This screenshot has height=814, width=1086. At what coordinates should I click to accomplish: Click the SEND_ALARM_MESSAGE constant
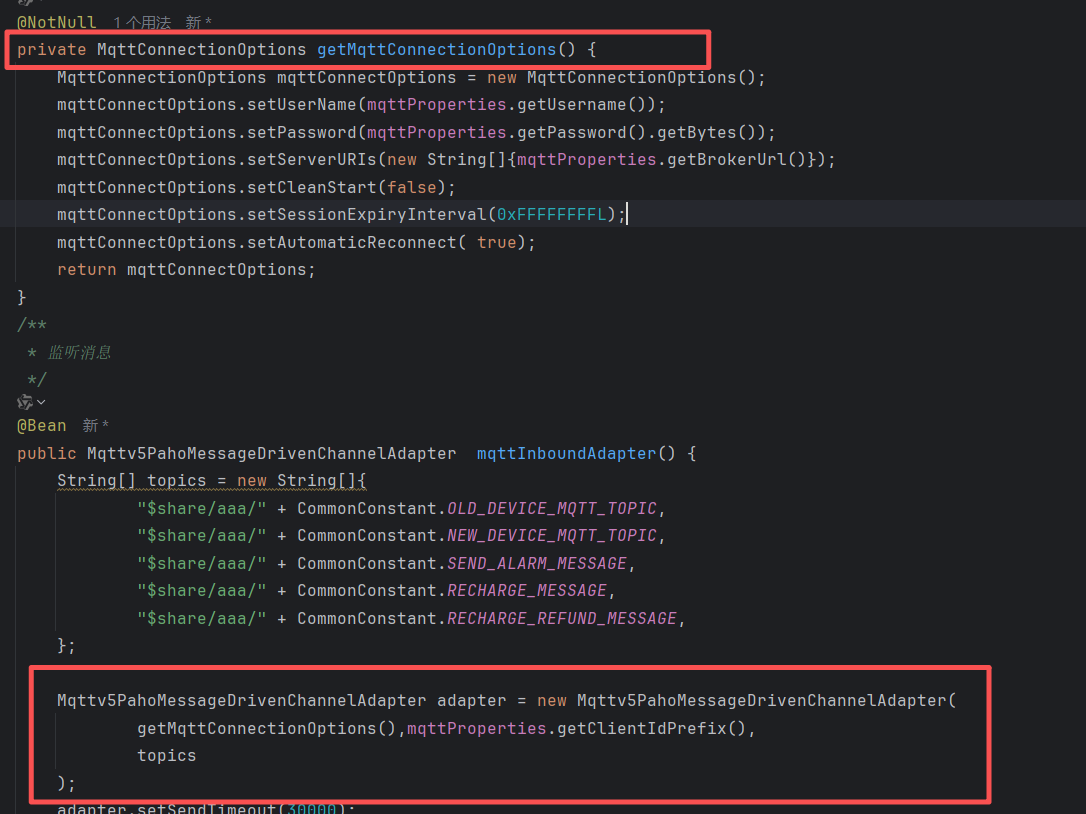(536, 563)
